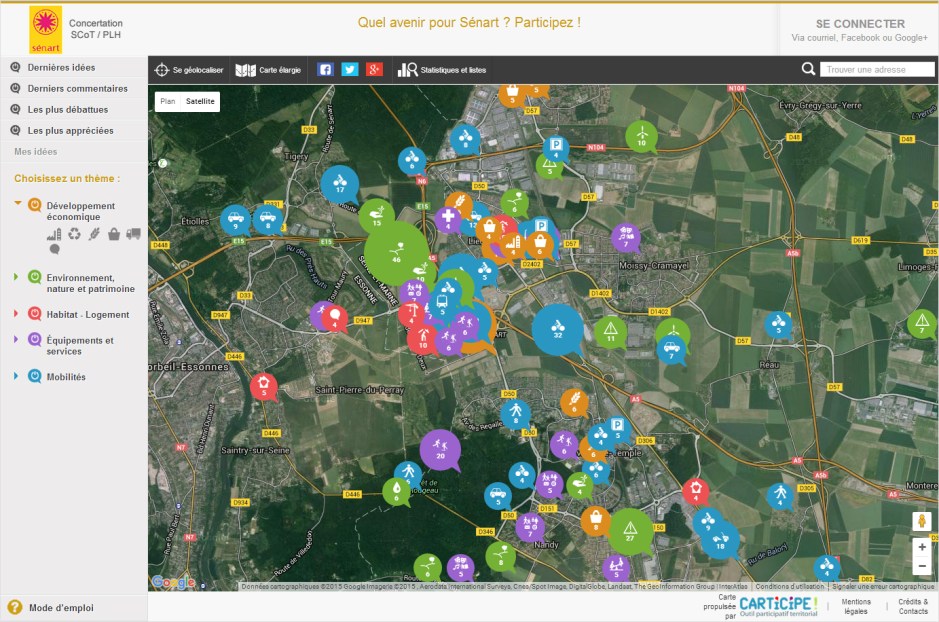Toggle the Habitat - Logement theme button
This screenshot has width=939, height=622.
click(35, 314)
